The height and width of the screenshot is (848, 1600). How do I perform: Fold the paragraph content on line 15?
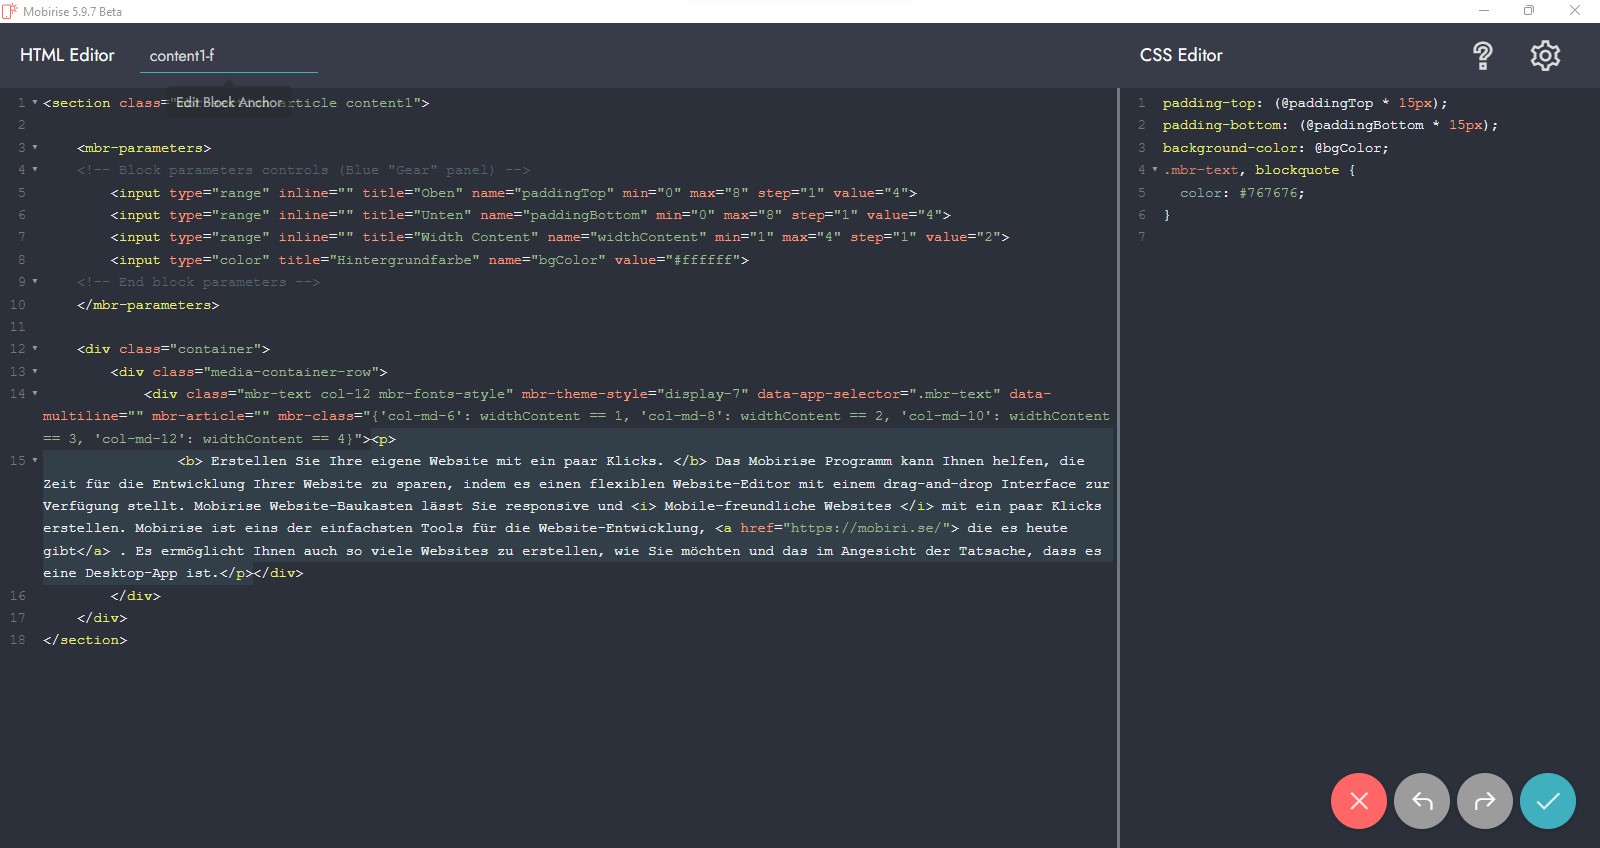coord(35,461)
